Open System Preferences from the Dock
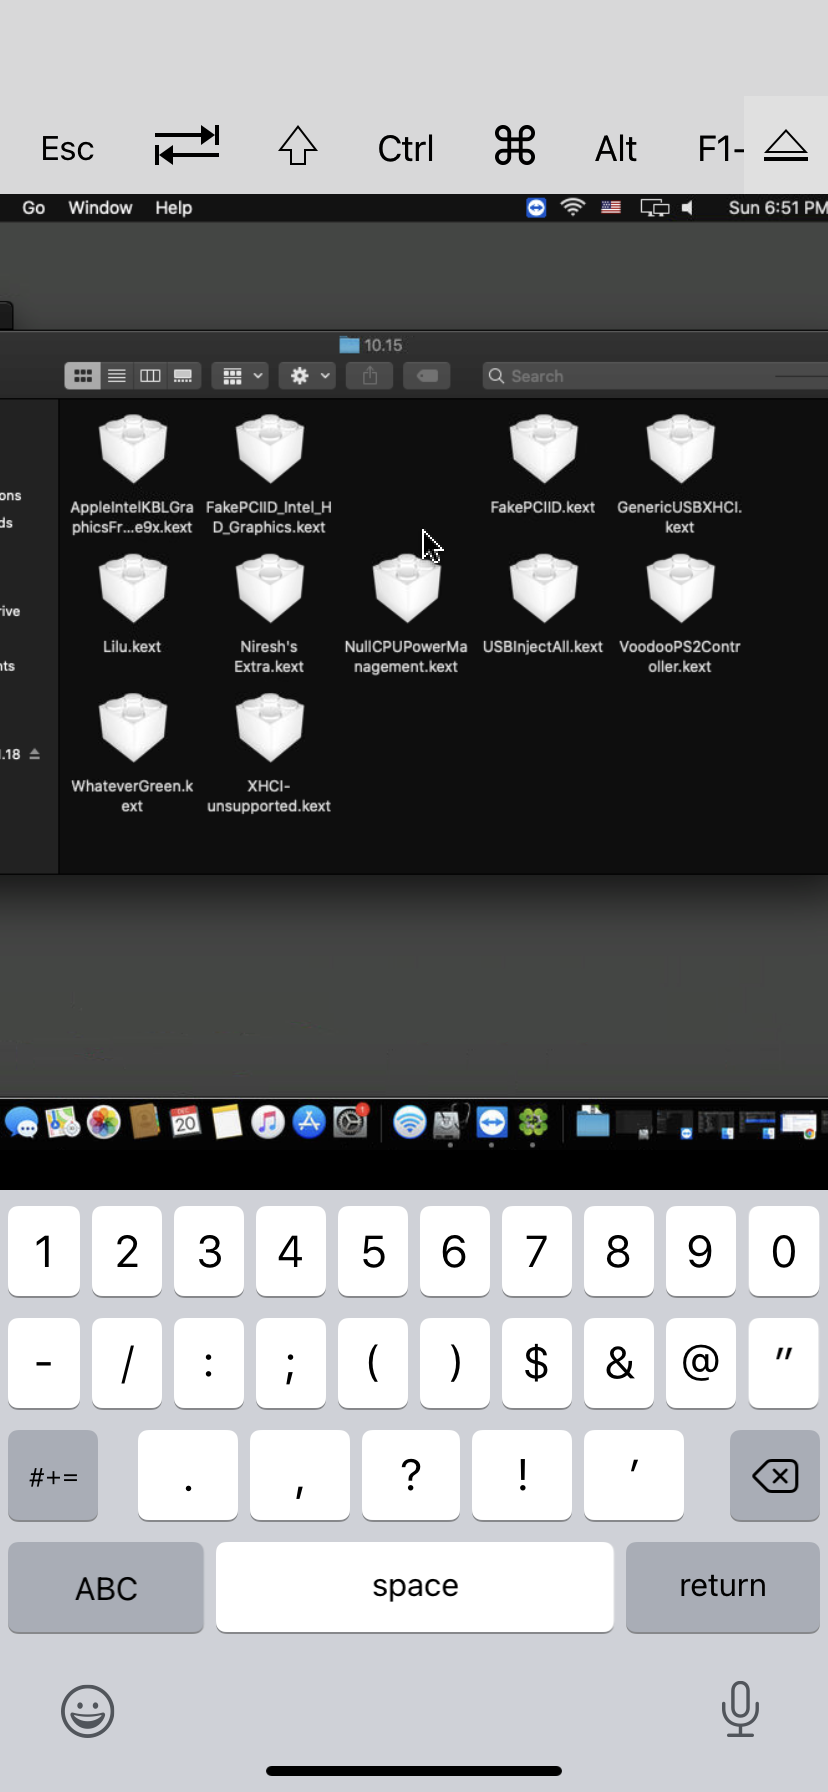The image size is (828, 1792). (x=350, y=1123)
